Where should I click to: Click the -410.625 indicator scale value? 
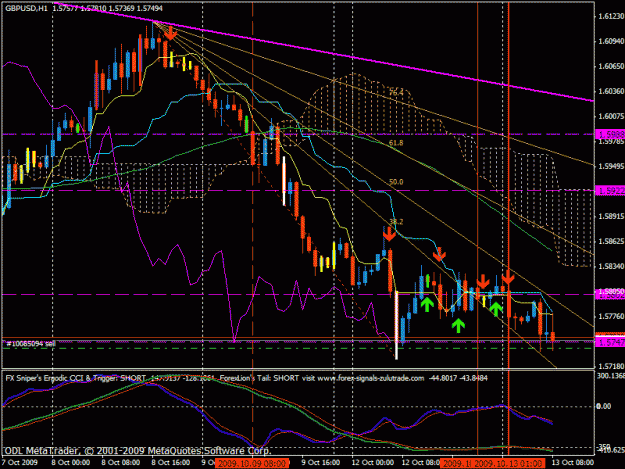pos(610,450)
